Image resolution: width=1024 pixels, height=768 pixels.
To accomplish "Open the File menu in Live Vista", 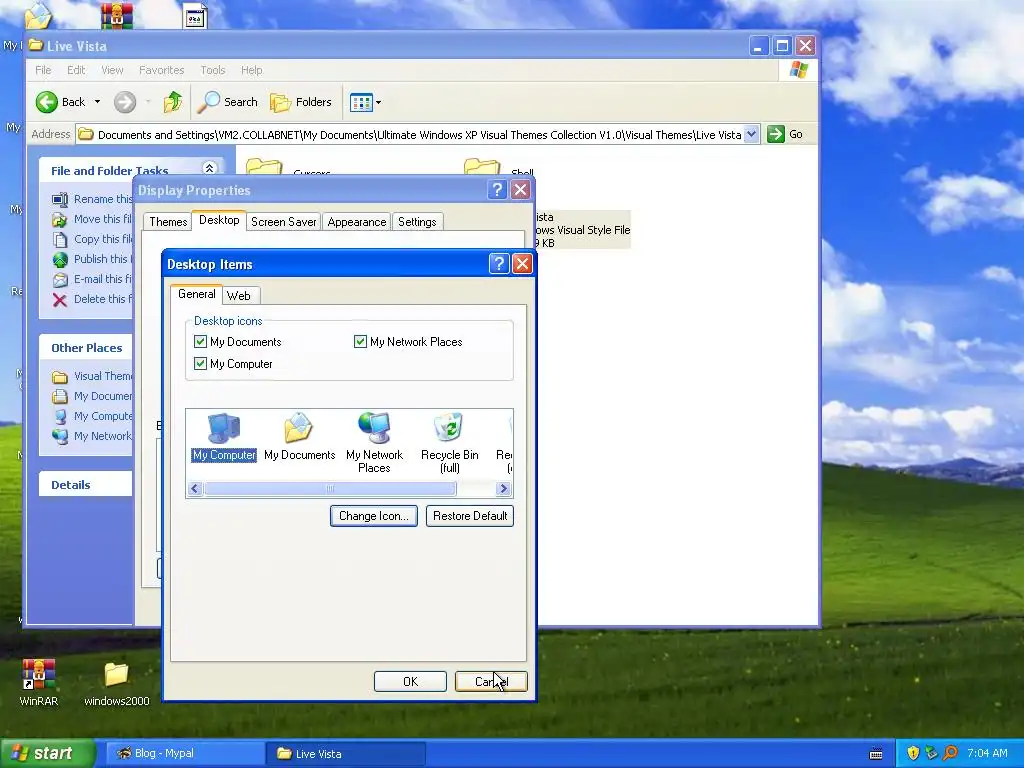I will (43, 70).
